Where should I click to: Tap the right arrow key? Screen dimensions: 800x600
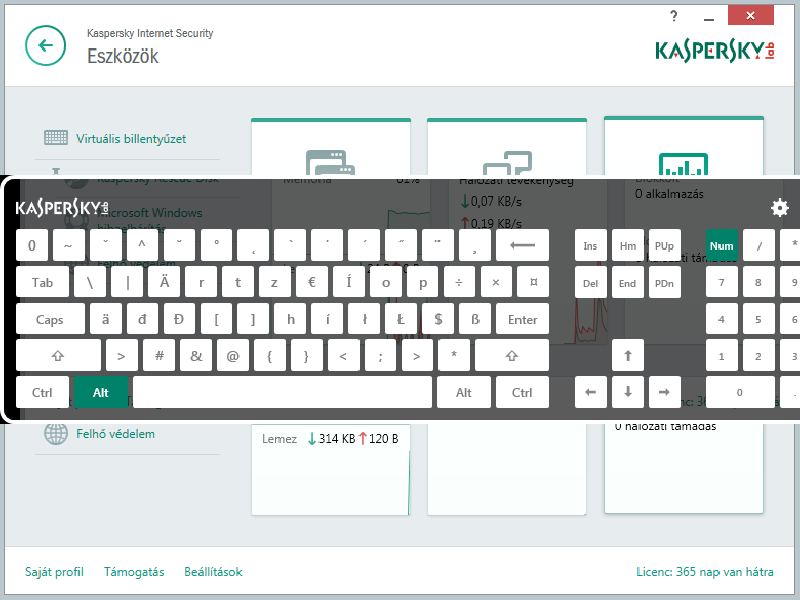(664, 392)
